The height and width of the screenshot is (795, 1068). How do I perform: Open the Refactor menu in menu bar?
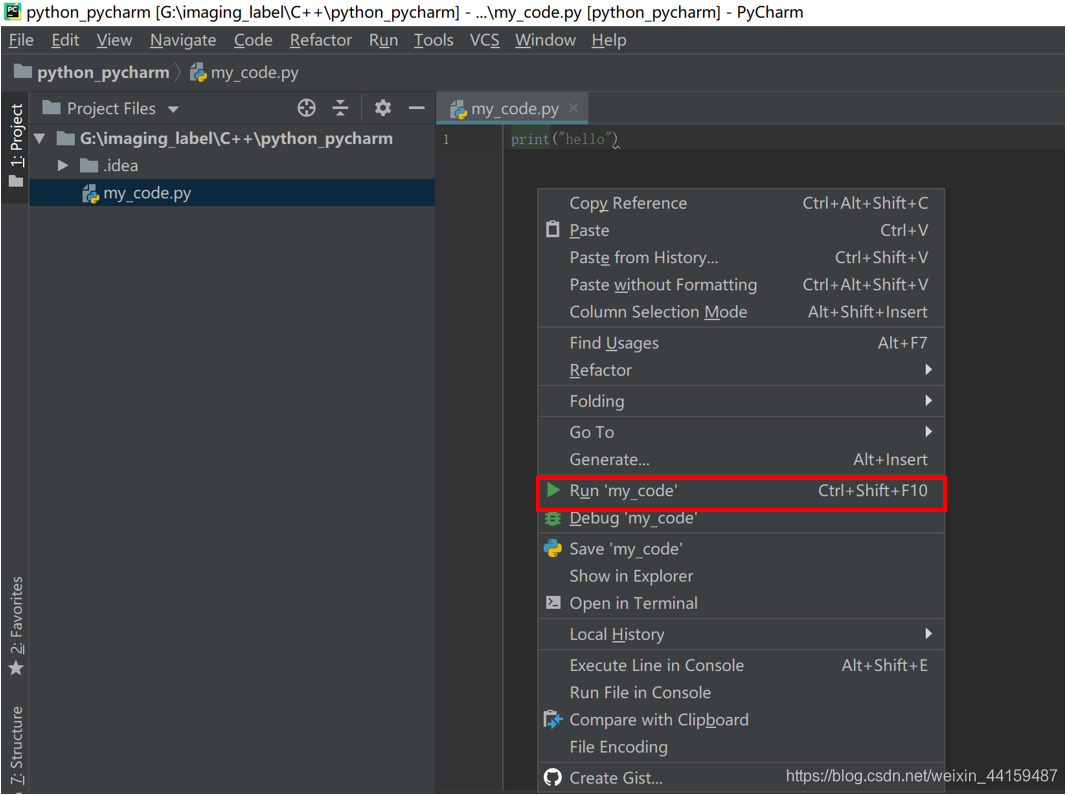321,40
